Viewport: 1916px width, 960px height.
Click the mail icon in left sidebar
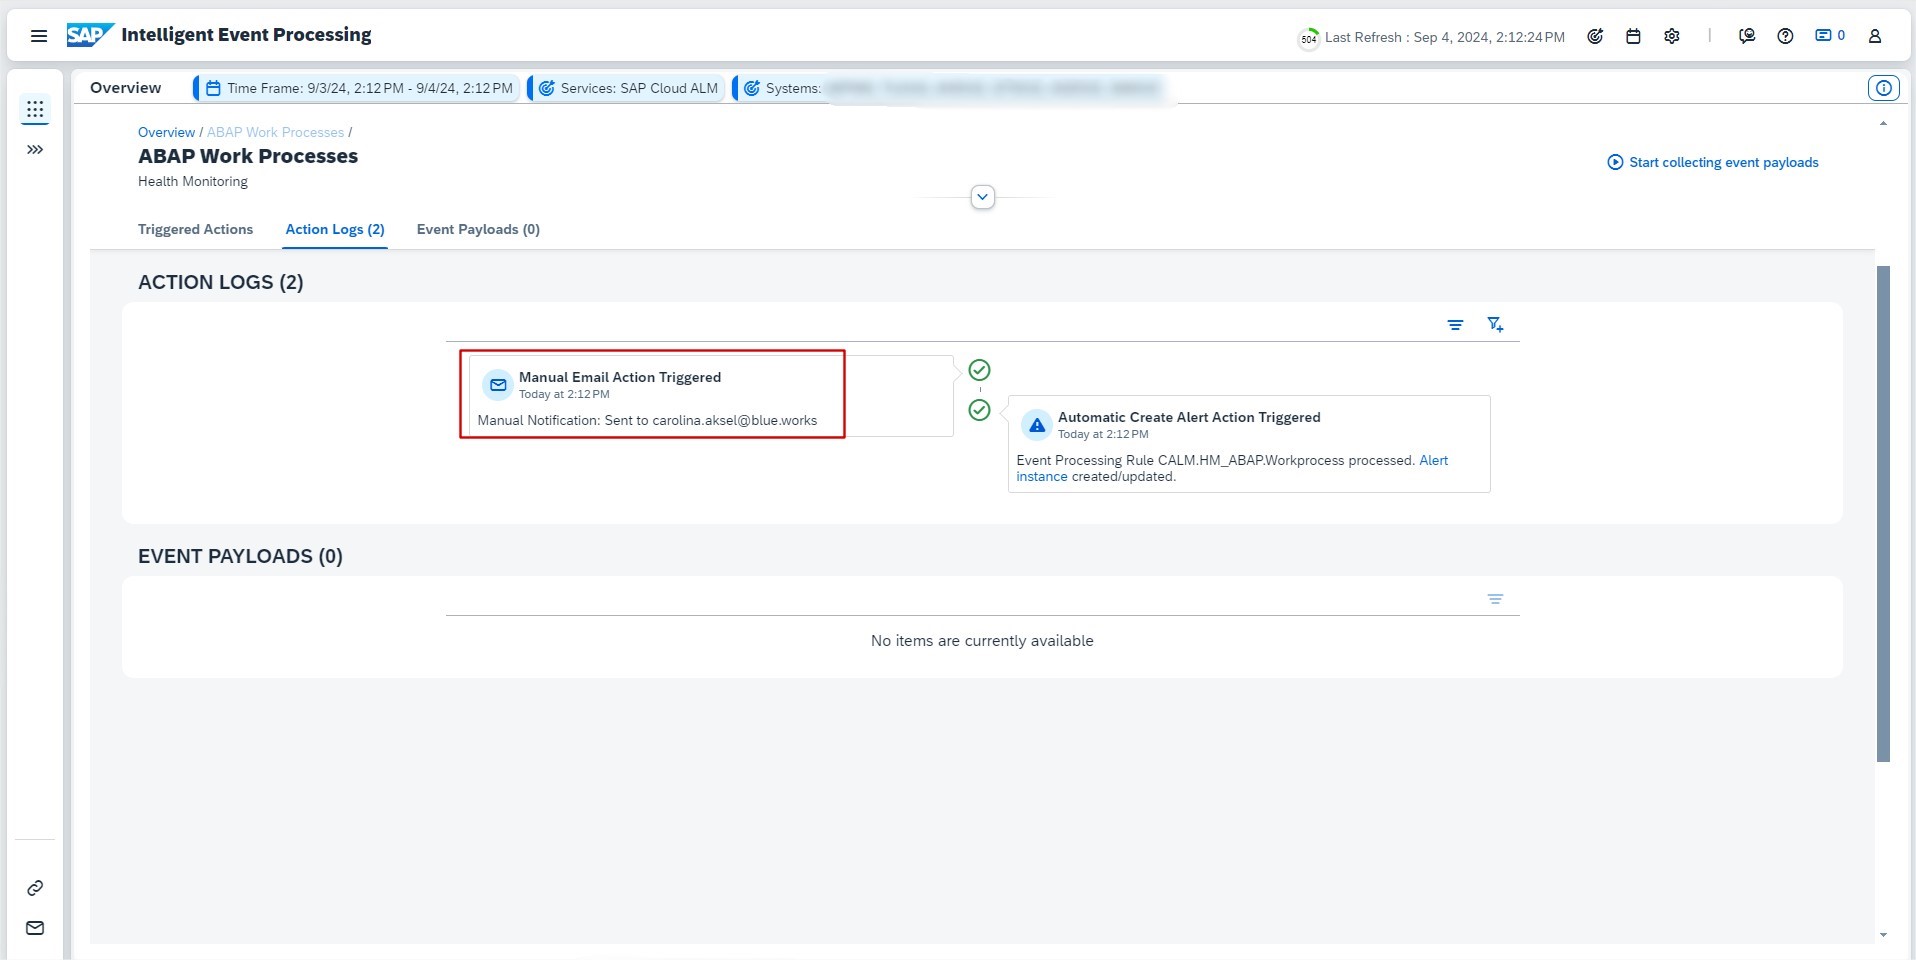coord(35,928)
